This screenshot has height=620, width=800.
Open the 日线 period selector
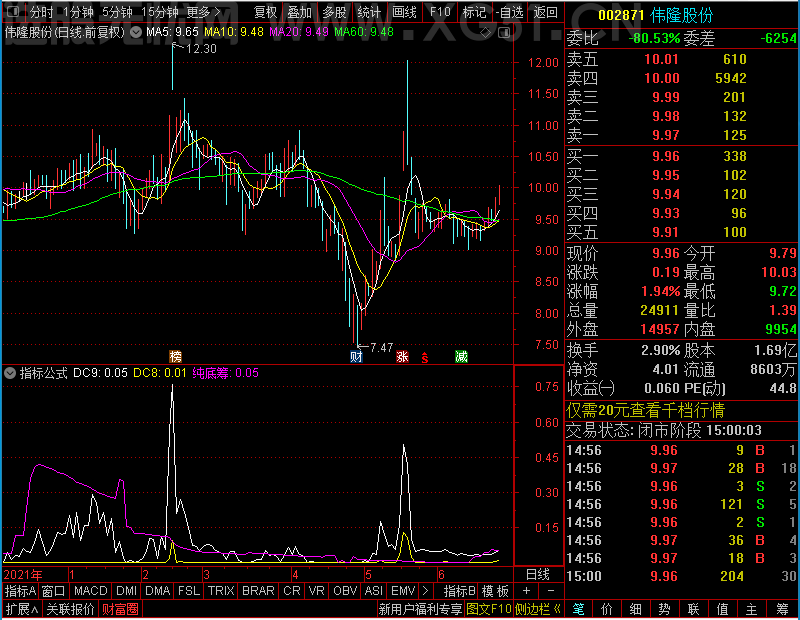[538, 574]
